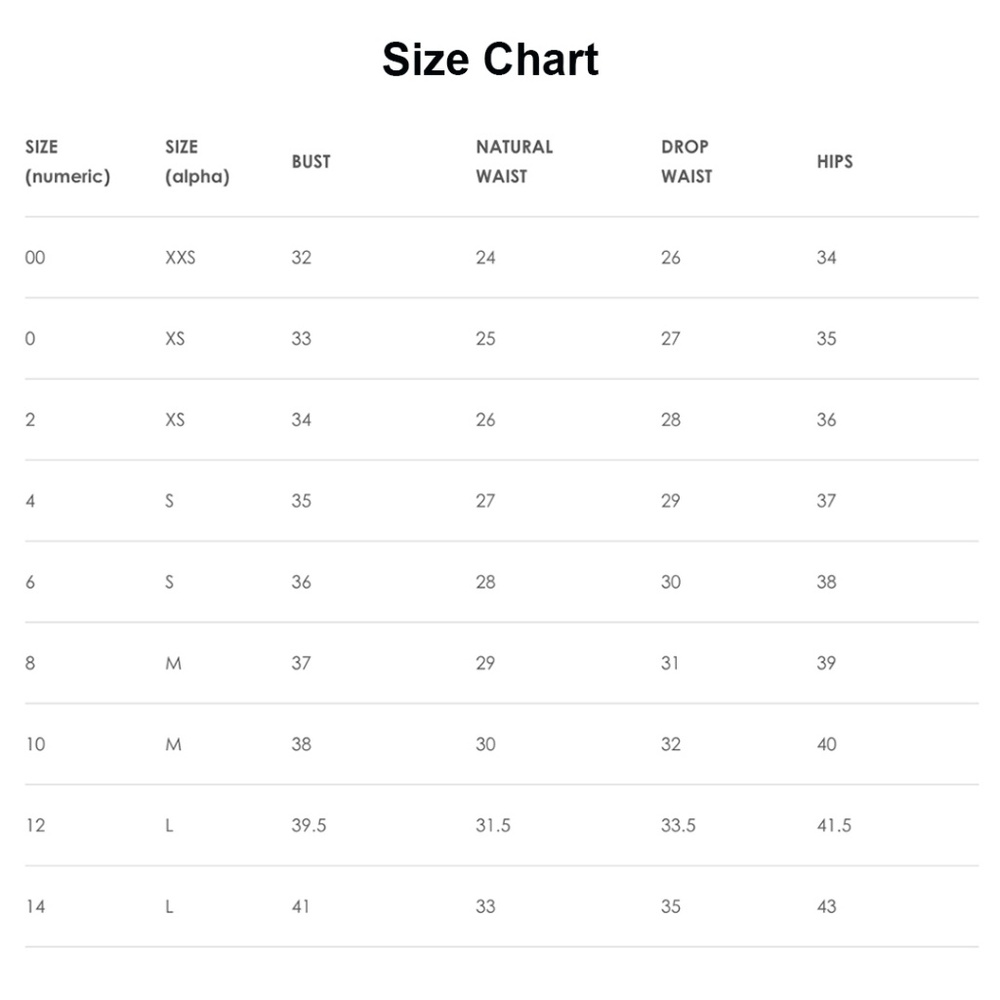Click drop waist value 33.5

coord(678,825)
